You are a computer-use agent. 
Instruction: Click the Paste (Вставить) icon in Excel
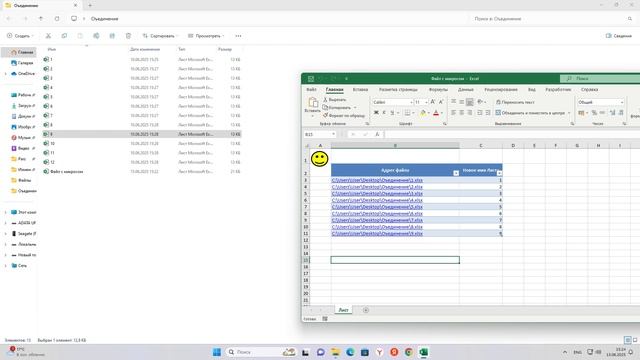click(x=313, y=102)
